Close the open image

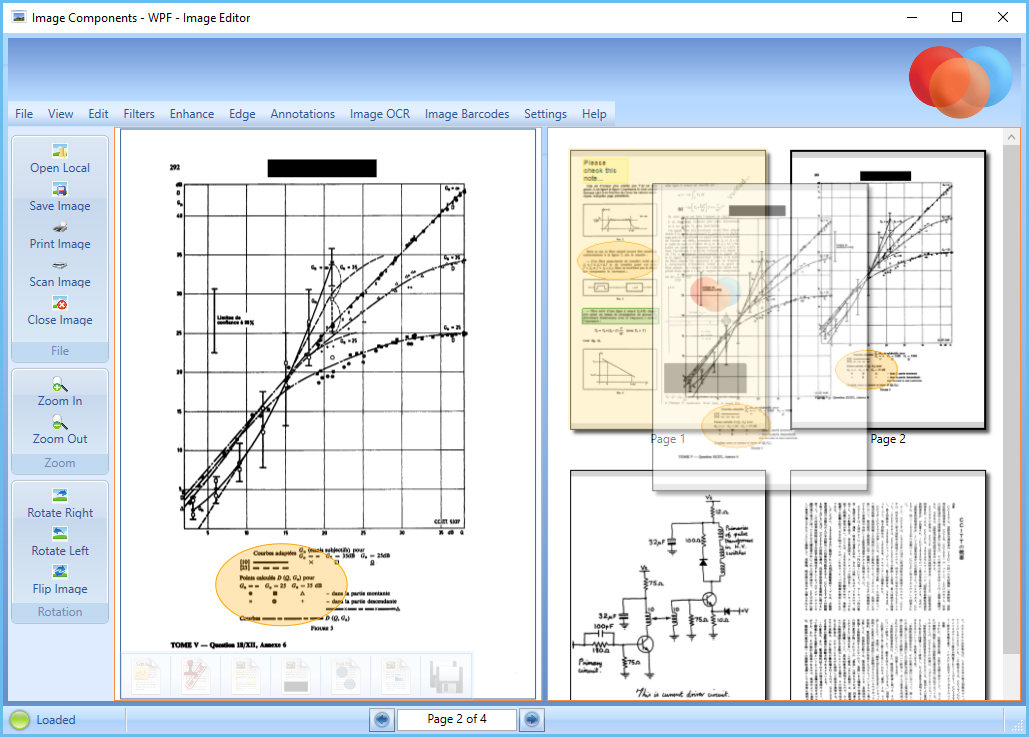tap(60, 312)
